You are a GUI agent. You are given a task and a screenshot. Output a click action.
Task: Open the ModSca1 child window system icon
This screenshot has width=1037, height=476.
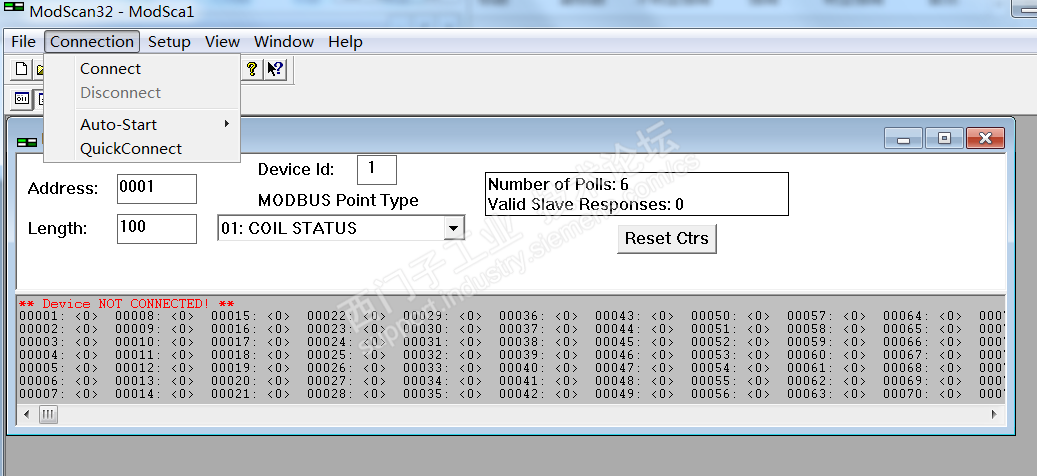tap(27, 141)
